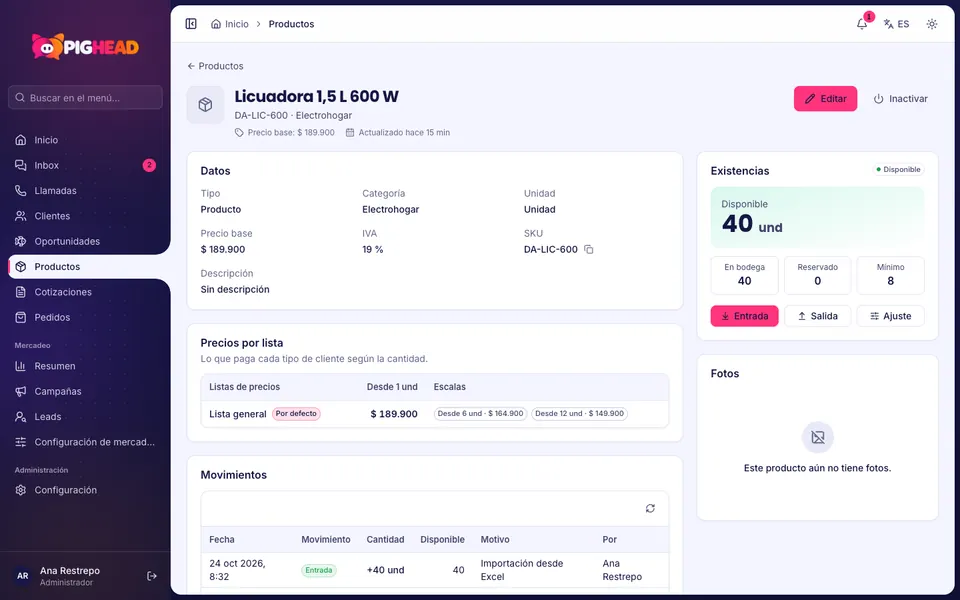Screen dimensions: 960x600
Task: Open Configuración de mercadeo
Action: click(86, 442)
